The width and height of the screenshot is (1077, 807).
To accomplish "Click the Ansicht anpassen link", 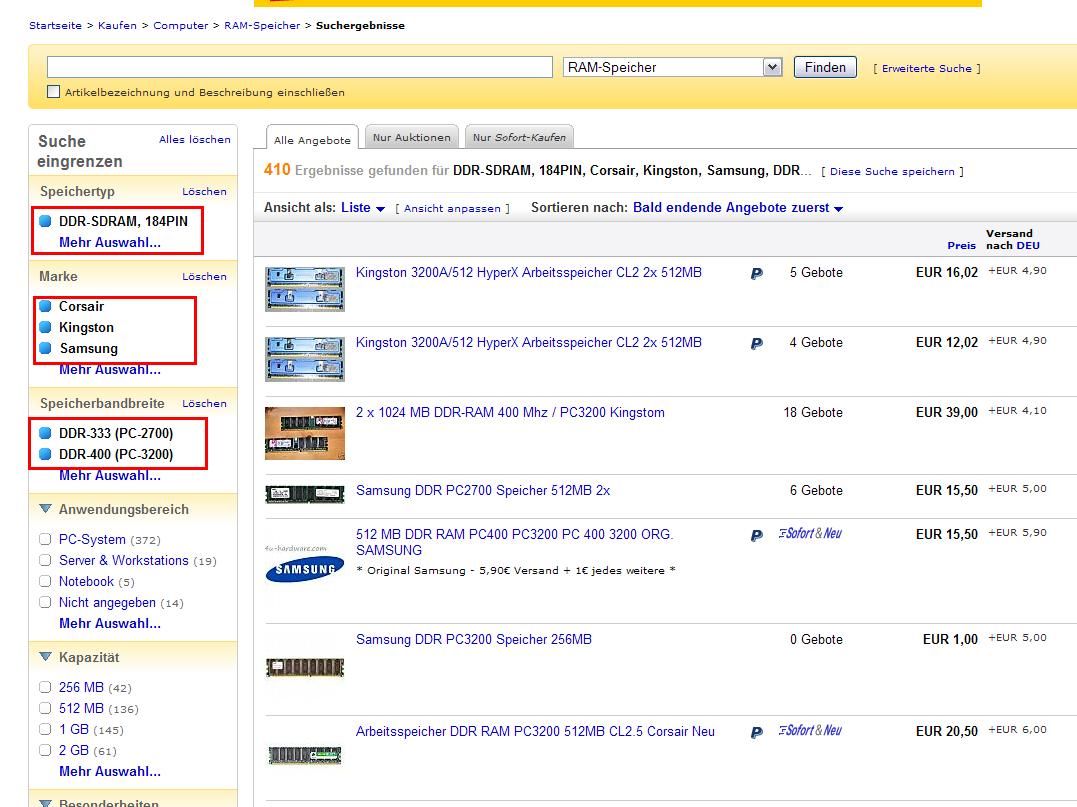I will (x=452, y=208).
